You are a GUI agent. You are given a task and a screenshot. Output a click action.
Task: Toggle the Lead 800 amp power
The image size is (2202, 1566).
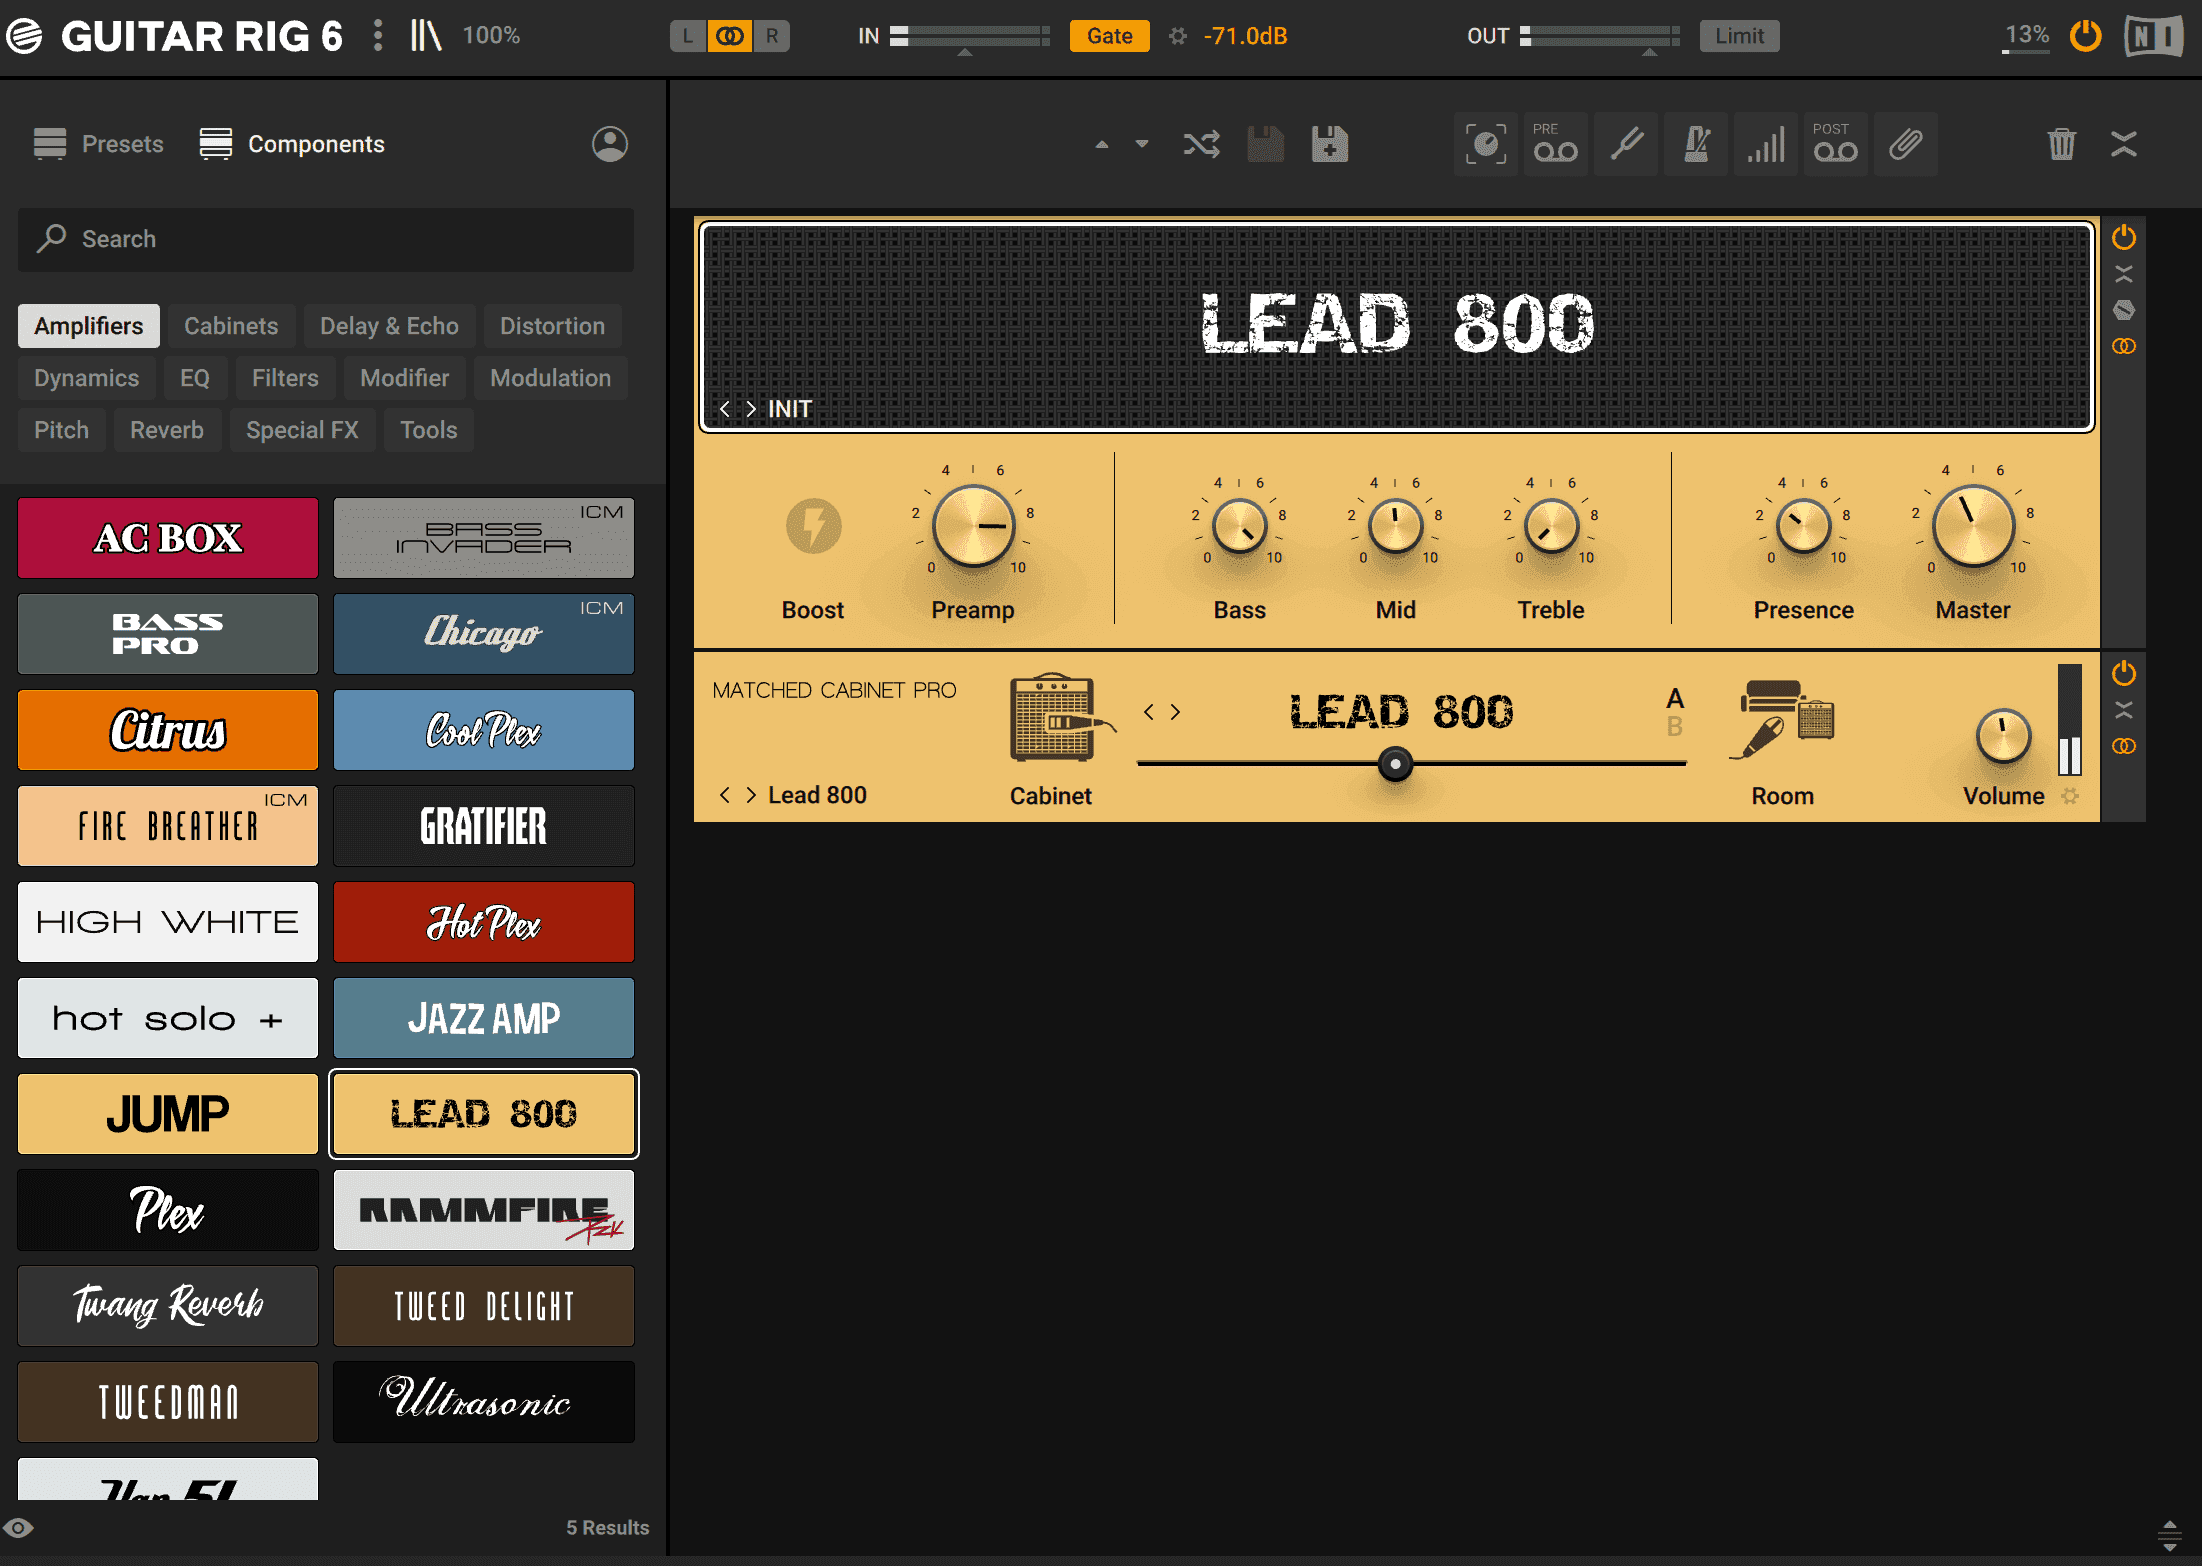2124,238
